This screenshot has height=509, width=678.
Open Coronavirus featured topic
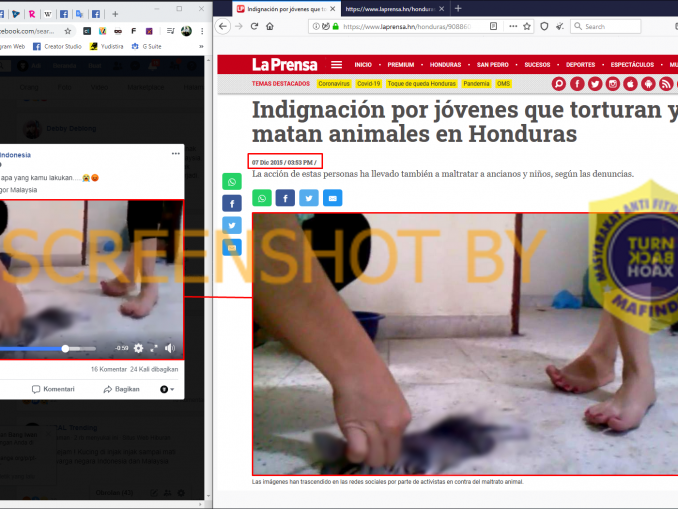pos(334,83)
